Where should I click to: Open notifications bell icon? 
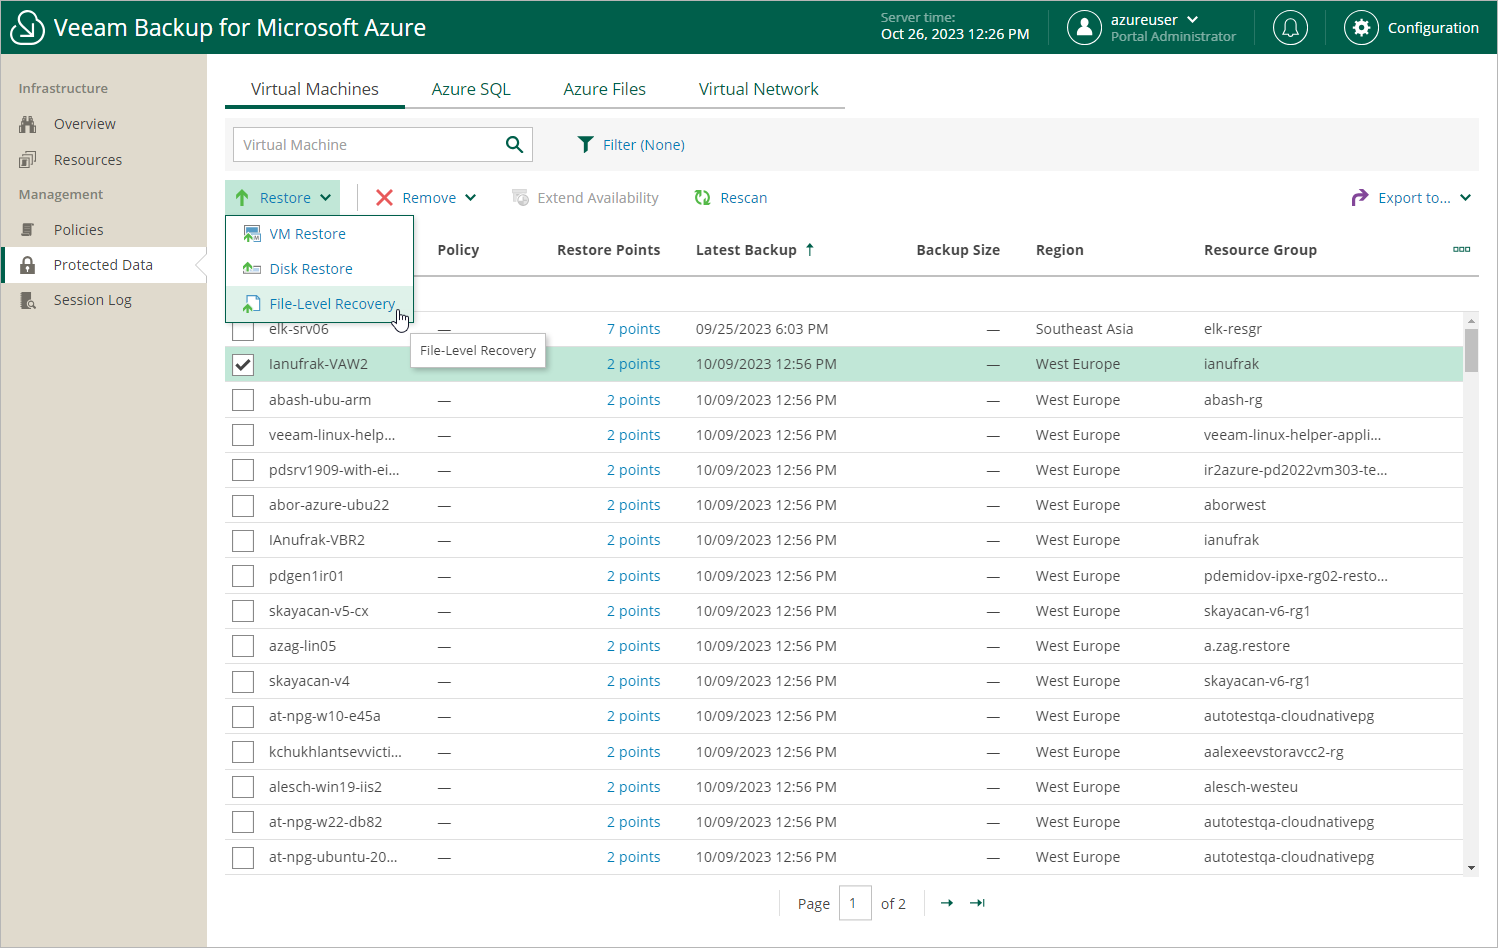(x=1290, y=28)
